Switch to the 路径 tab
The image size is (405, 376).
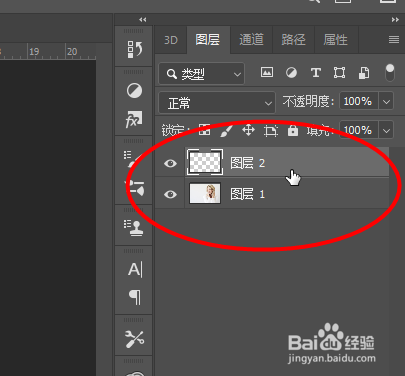(294, 40)
